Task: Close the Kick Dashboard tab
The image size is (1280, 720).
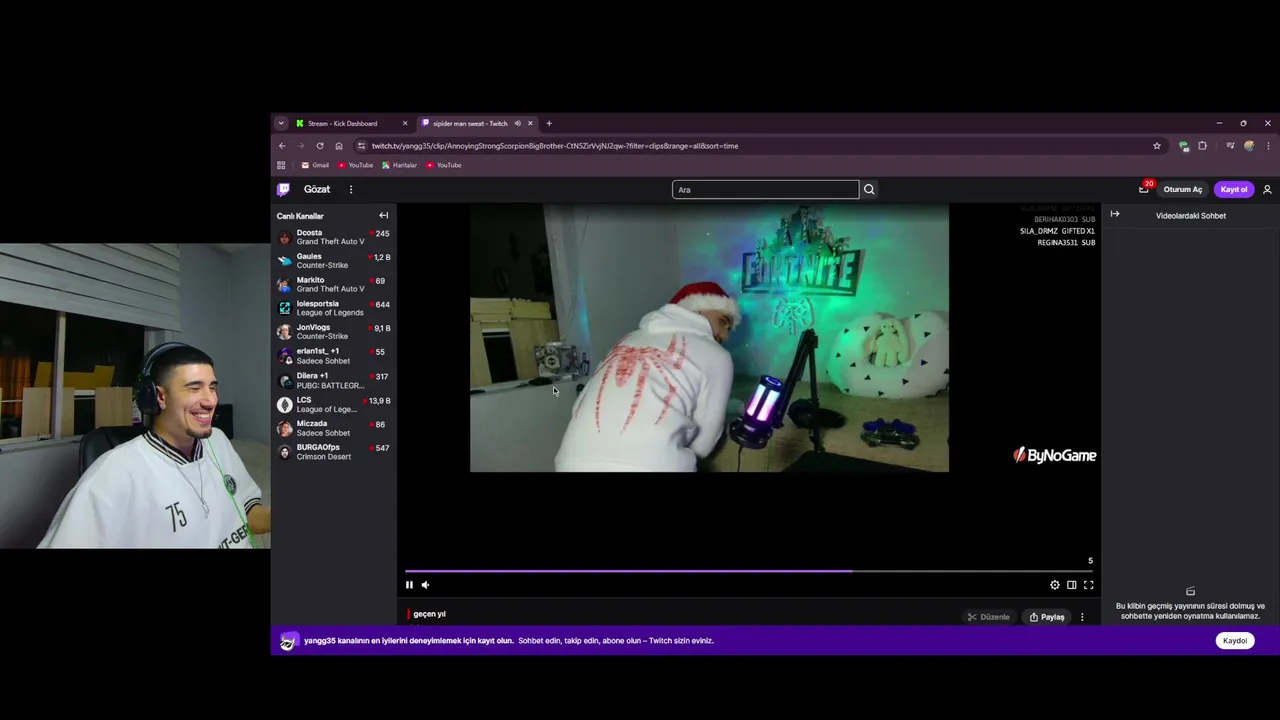Action: tap(405, 123)
